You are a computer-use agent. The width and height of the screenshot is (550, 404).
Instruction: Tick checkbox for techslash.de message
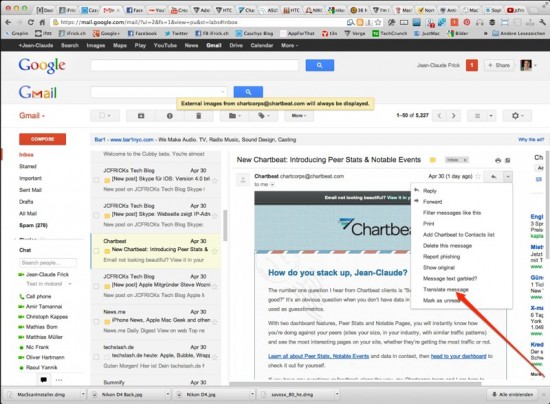pyautogui.click(x=96, y=357)
